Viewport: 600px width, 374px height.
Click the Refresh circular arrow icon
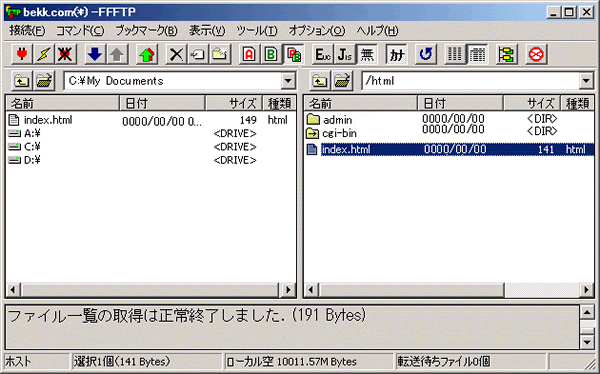(426, 54)
